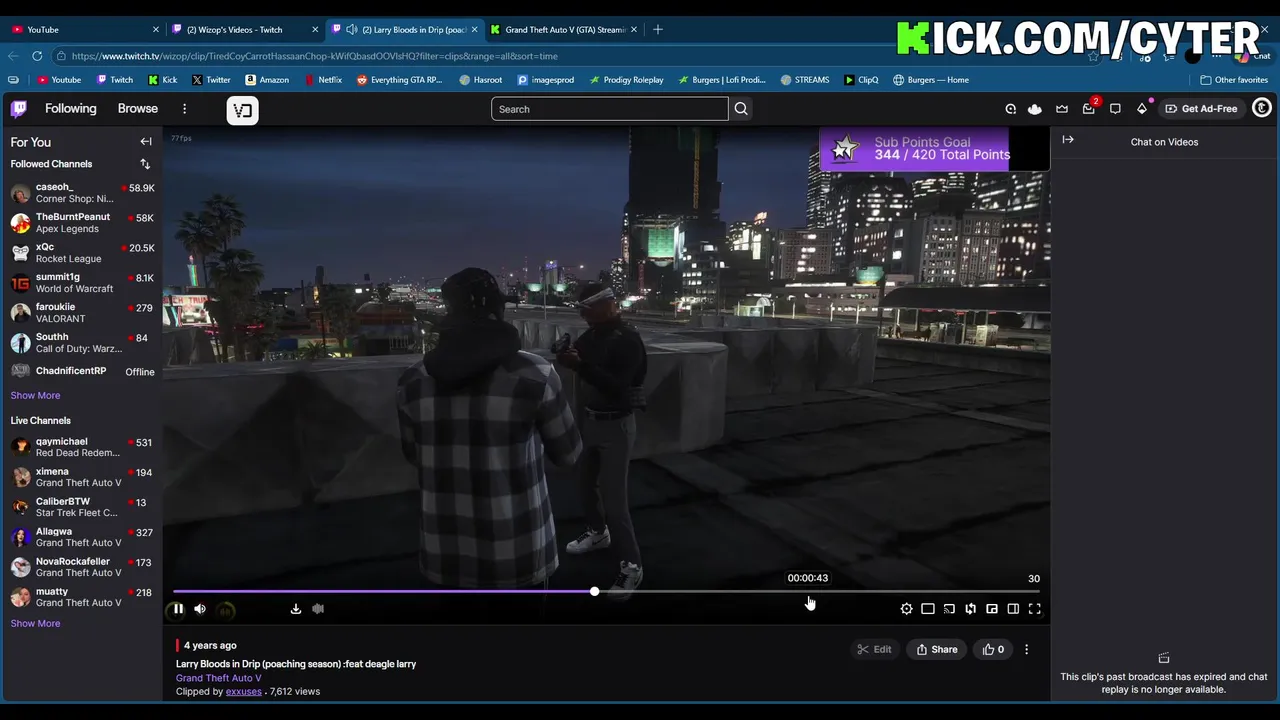Pause the clip playback
Viewport: 1280px width, 720px height.
[x=178, y=609]
